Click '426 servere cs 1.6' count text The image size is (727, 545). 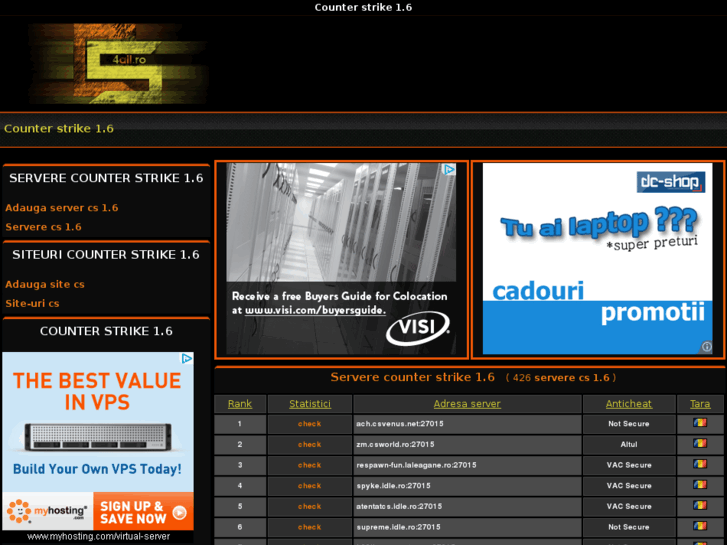pyautogui.click(x=561, y=378)
